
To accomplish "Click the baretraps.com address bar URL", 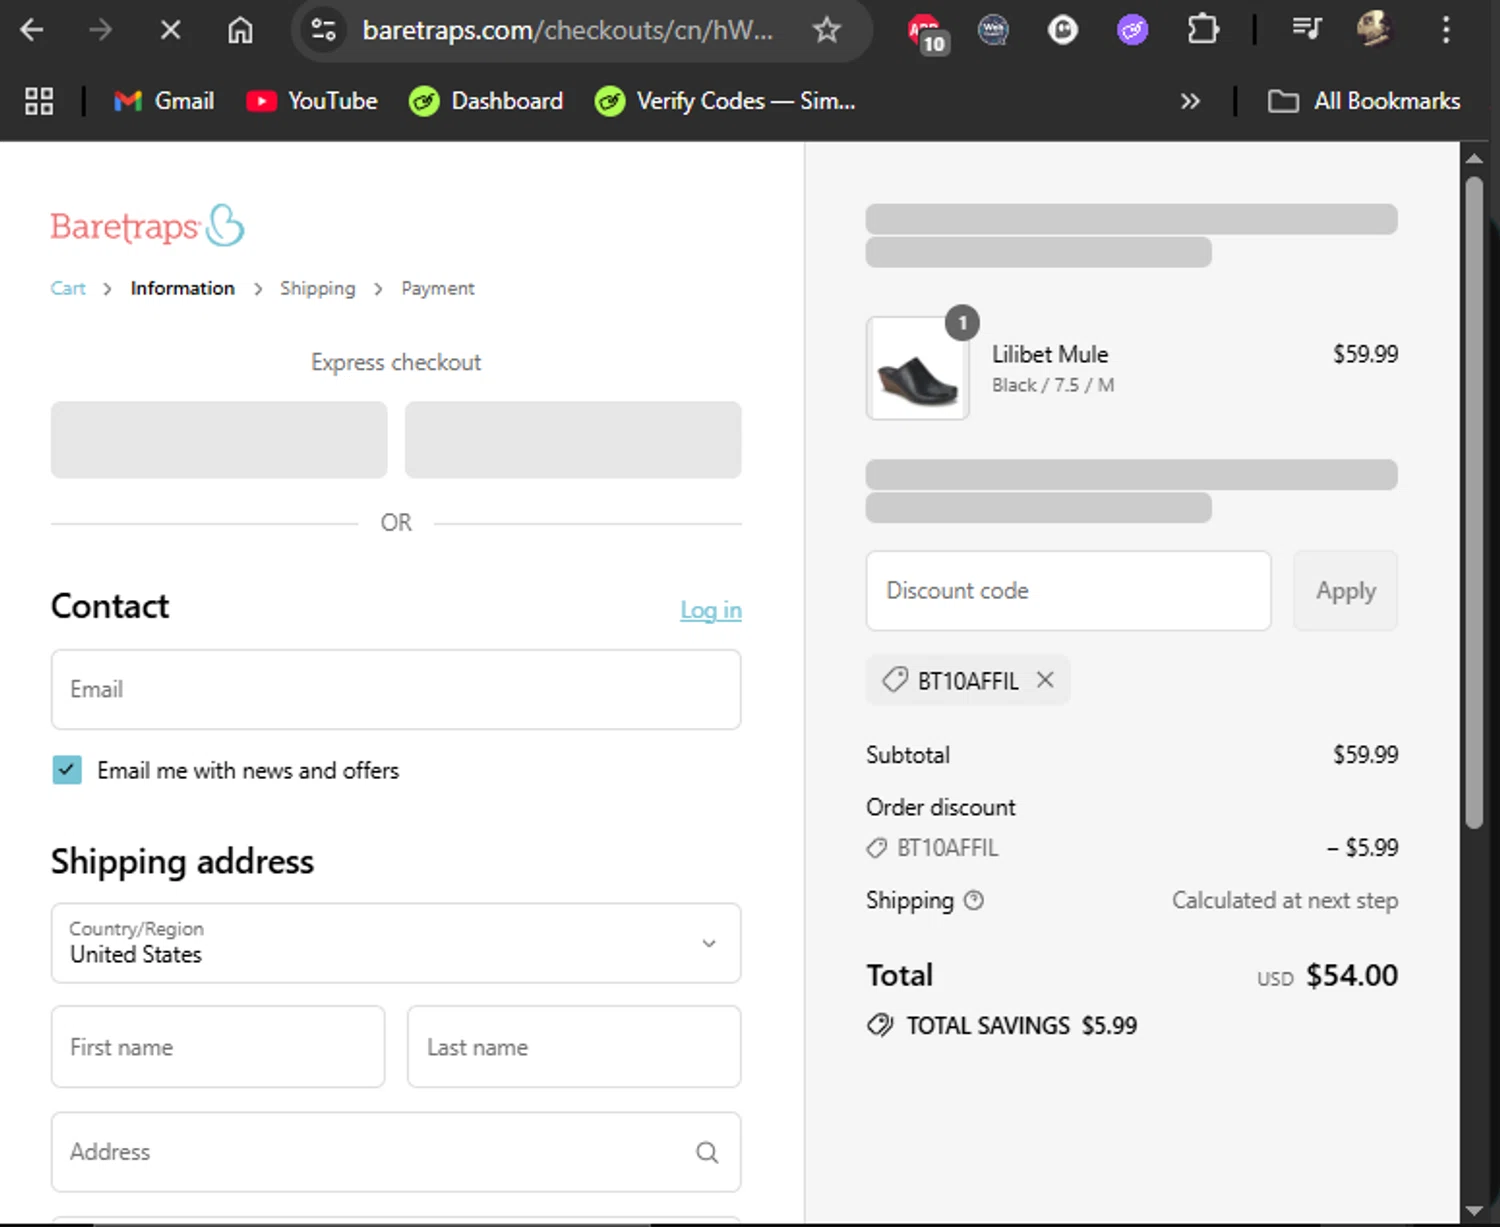I will coord(567,30).
